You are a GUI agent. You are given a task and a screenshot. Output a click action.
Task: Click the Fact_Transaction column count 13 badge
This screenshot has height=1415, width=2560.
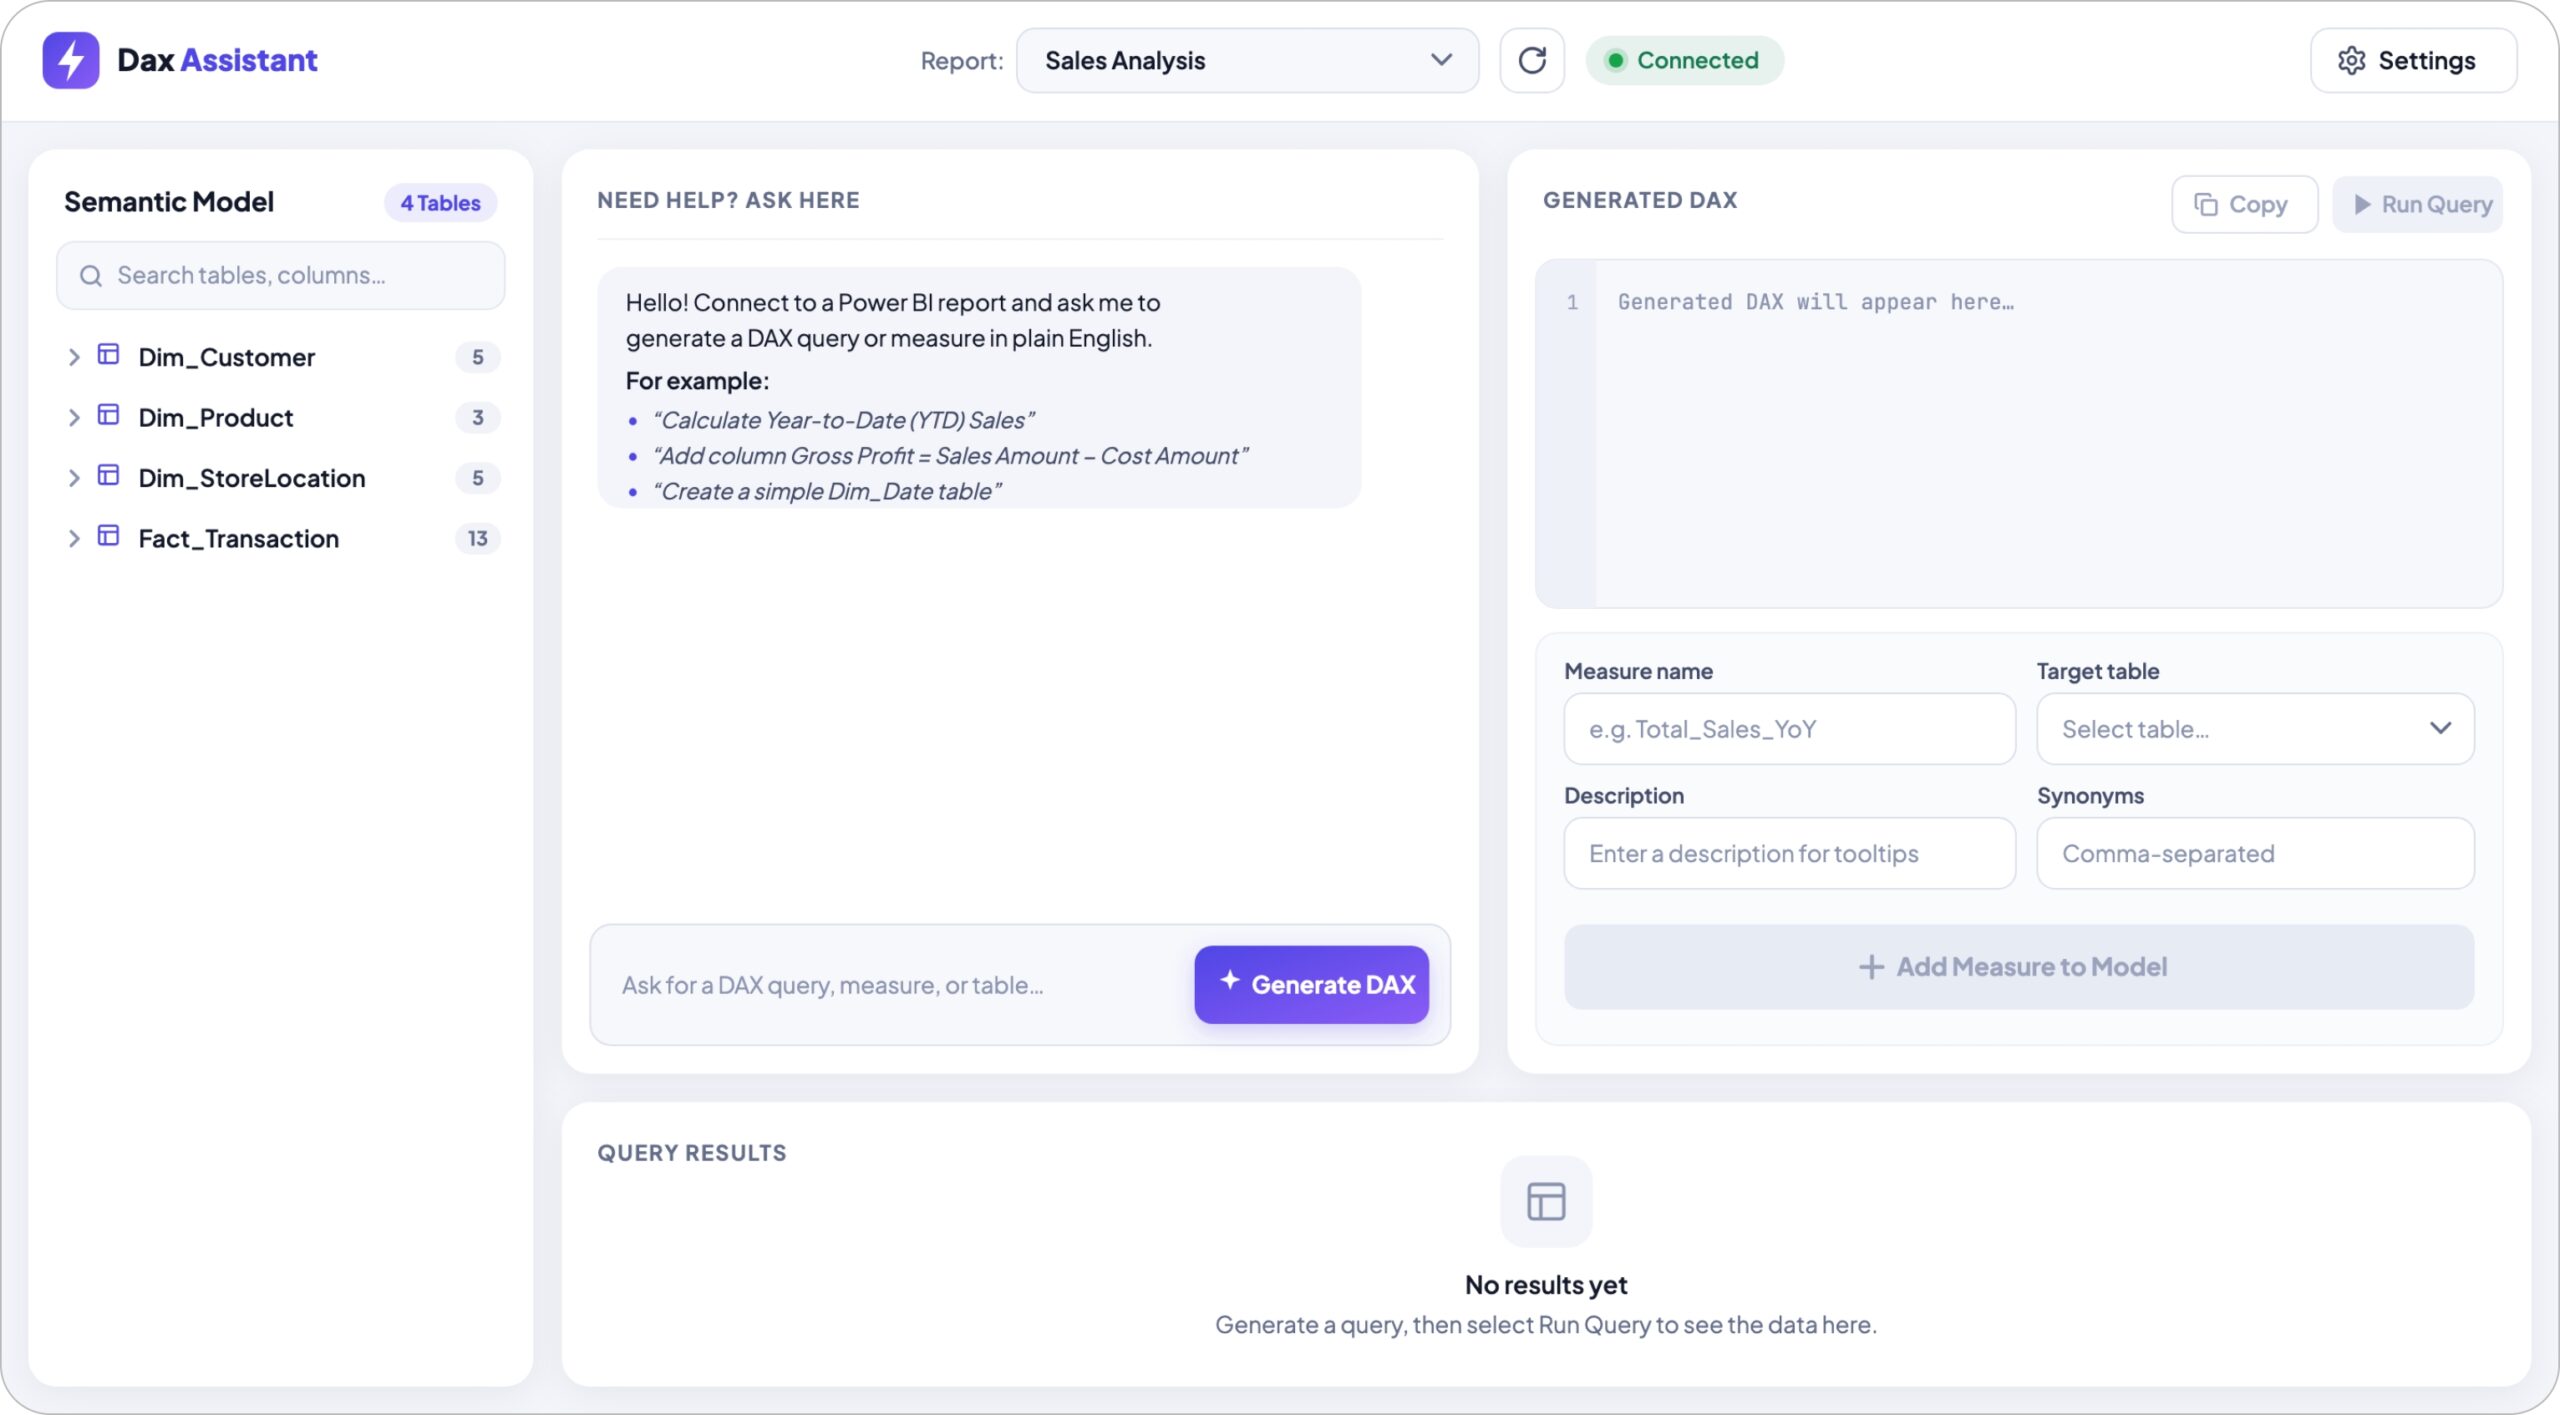pos(477,538)
